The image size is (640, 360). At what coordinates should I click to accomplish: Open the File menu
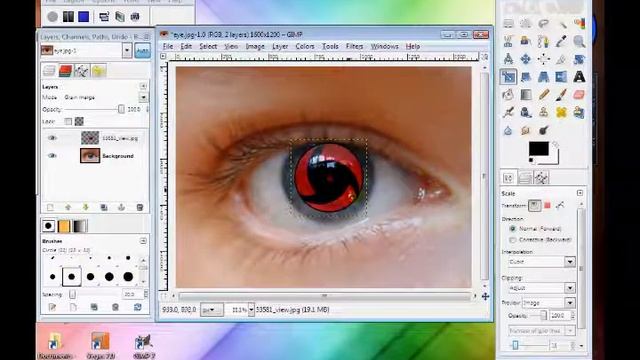click(168, 47)
